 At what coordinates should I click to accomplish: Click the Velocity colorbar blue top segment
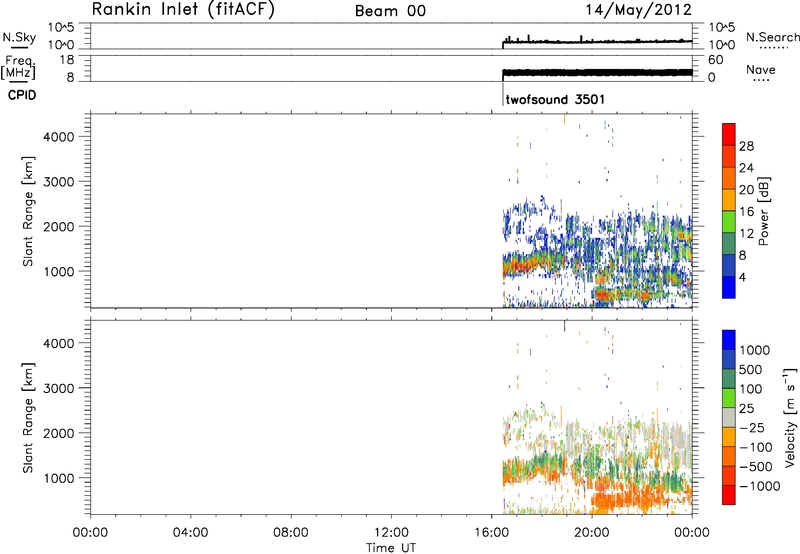pos(729,340)
